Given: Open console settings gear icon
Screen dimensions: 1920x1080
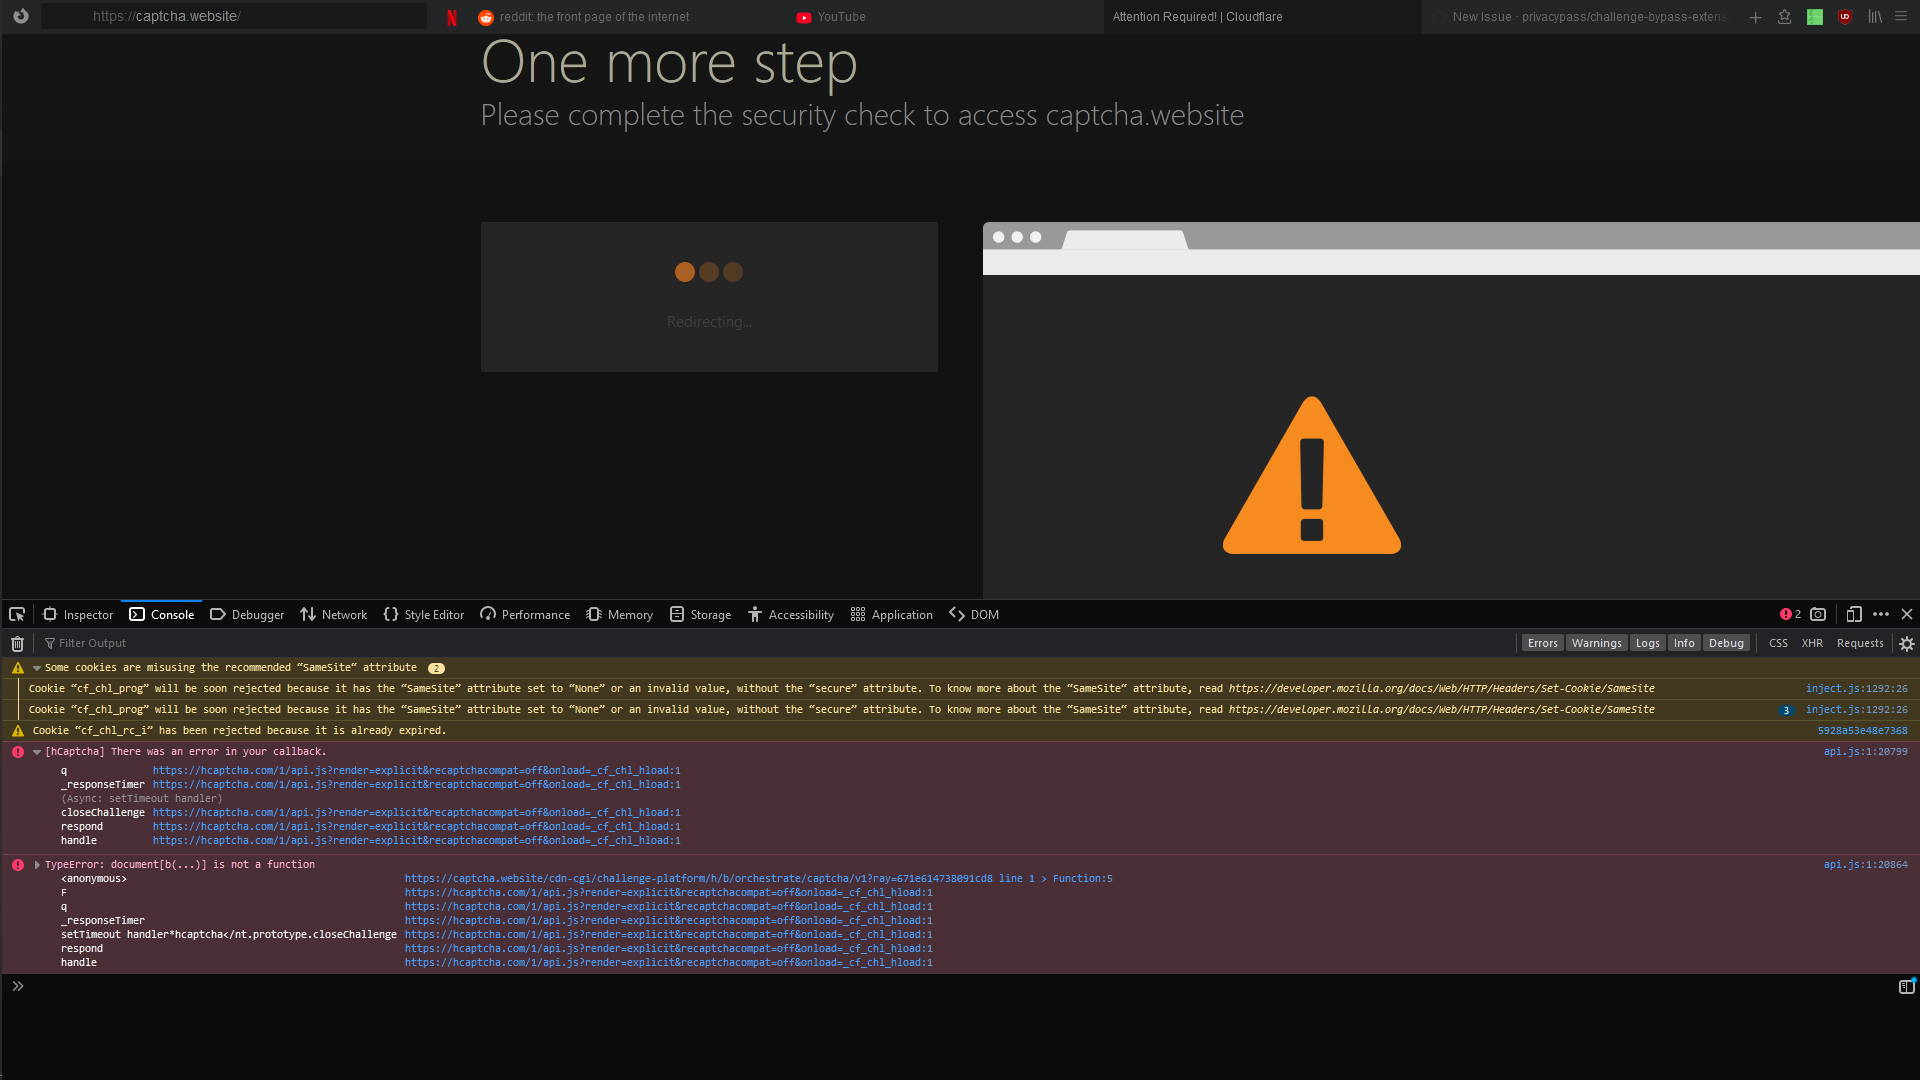Looking at the screenshot, I should (x=1907, y=644).
